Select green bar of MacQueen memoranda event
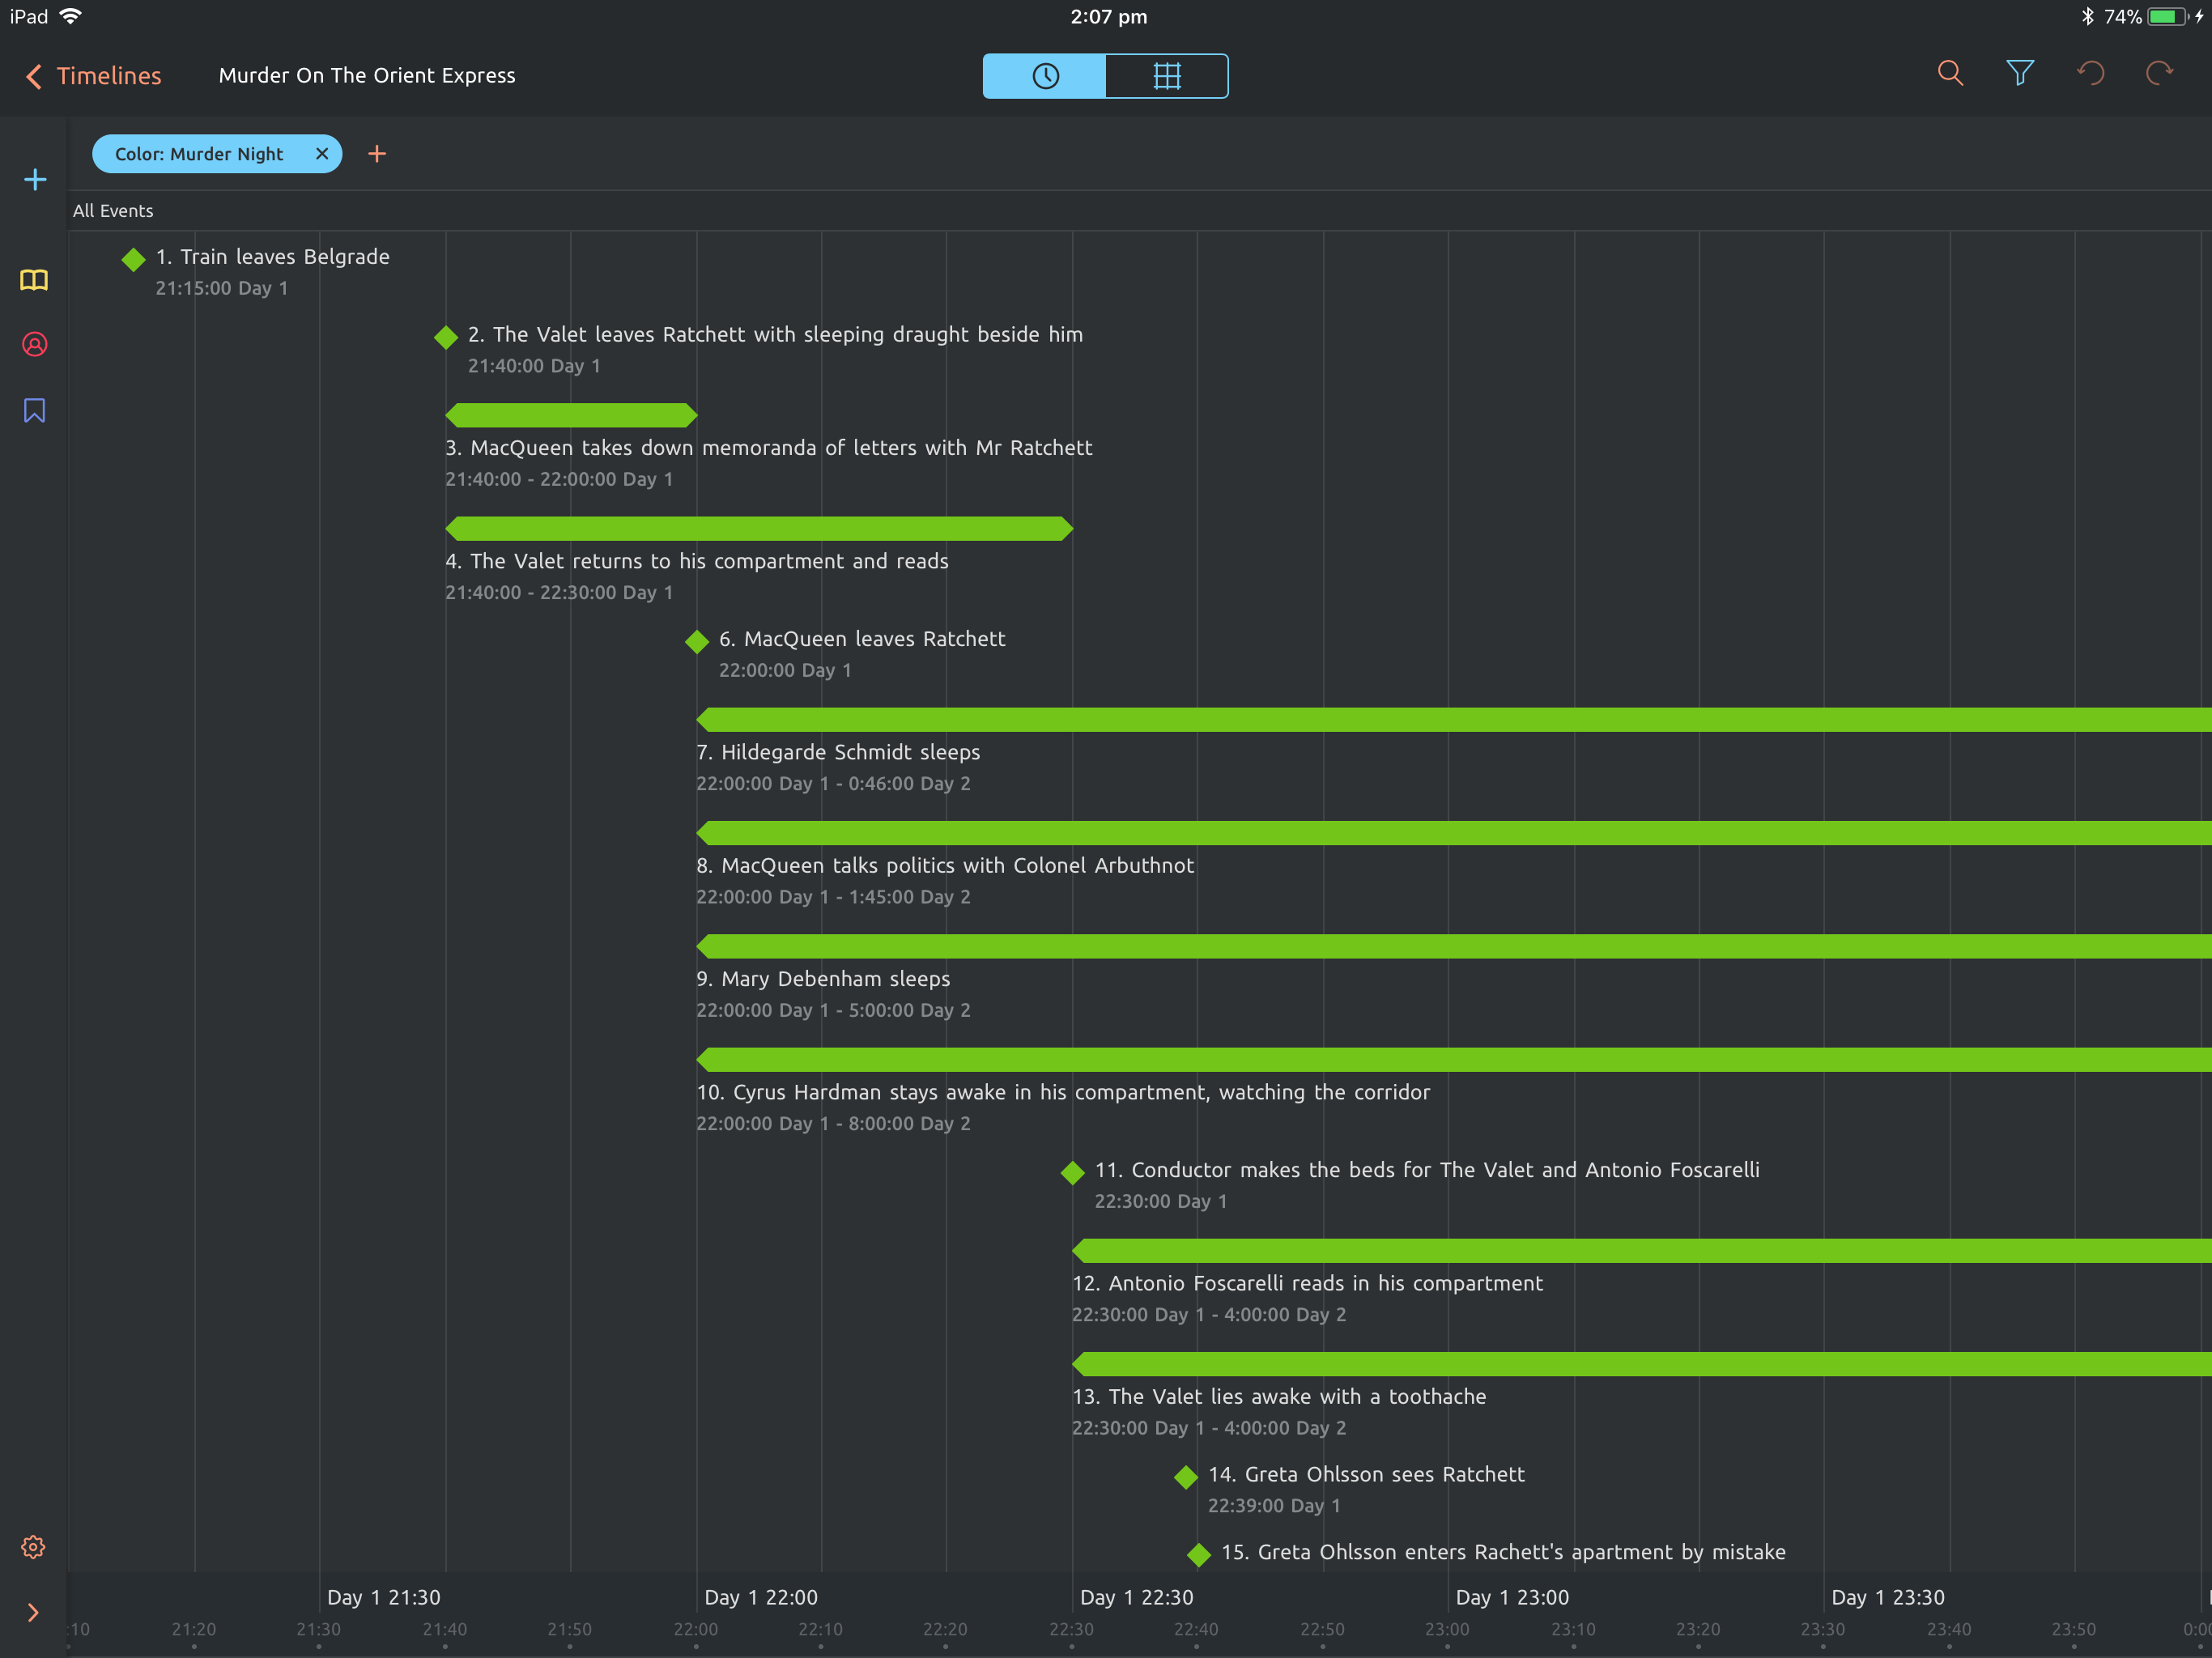 [571, 415]
